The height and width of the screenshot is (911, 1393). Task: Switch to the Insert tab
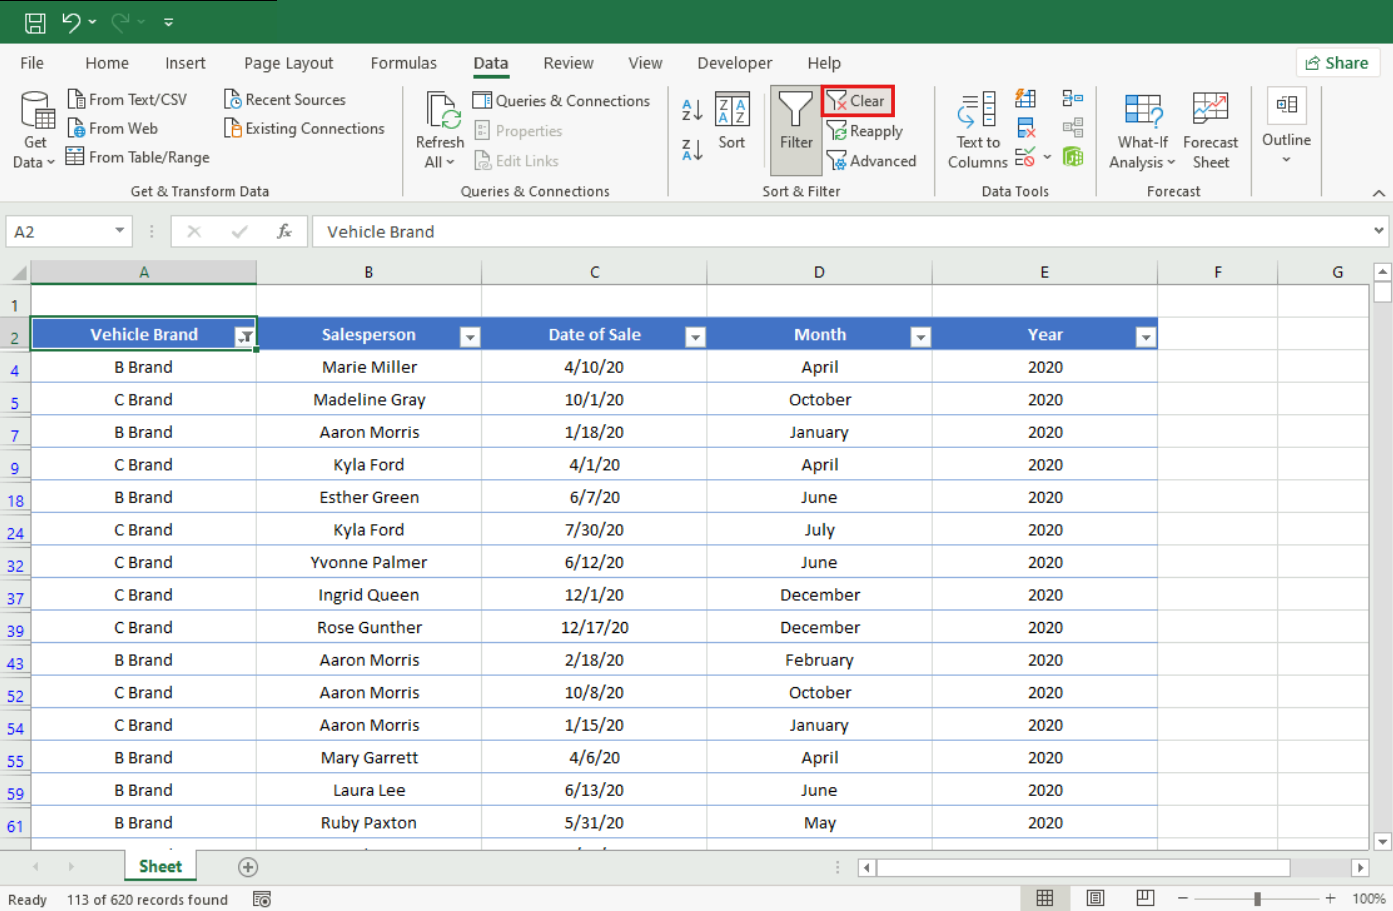pyautogui.click(x=185, y=63)
